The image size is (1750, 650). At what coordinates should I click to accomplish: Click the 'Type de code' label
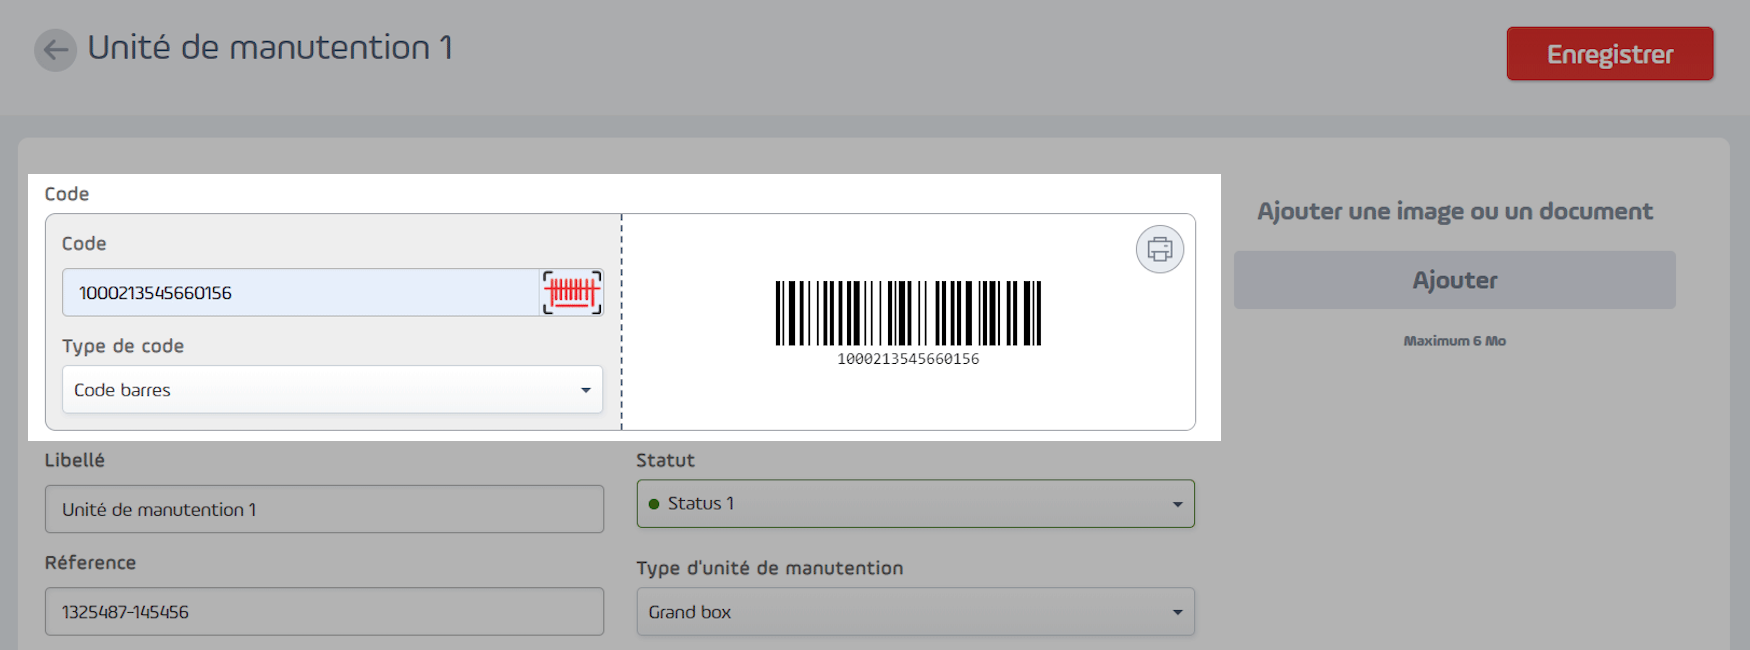[123, 346]
